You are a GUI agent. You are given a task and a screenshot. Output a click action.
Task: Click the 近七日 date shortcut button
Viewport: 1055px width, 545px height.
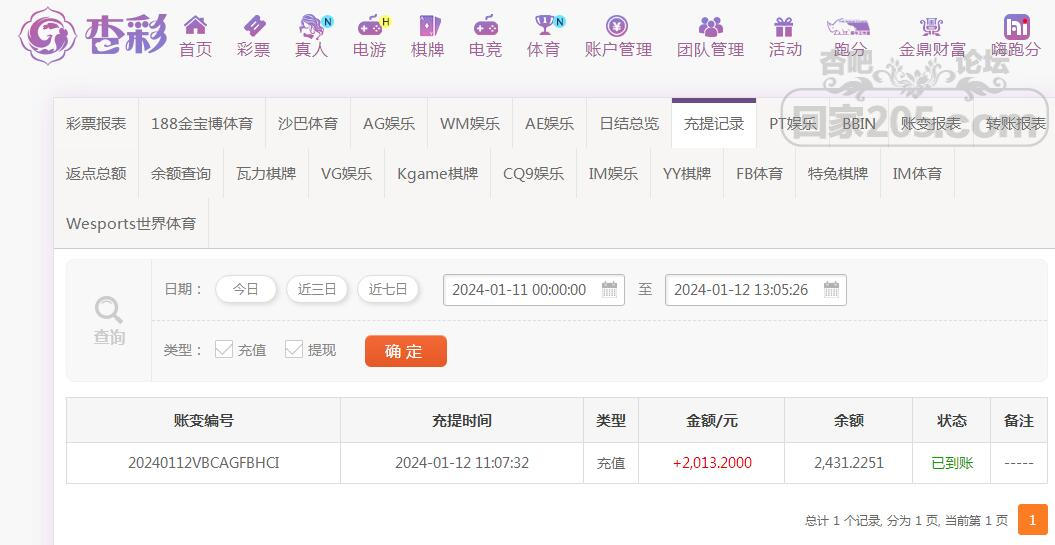(x=388, y=289)
